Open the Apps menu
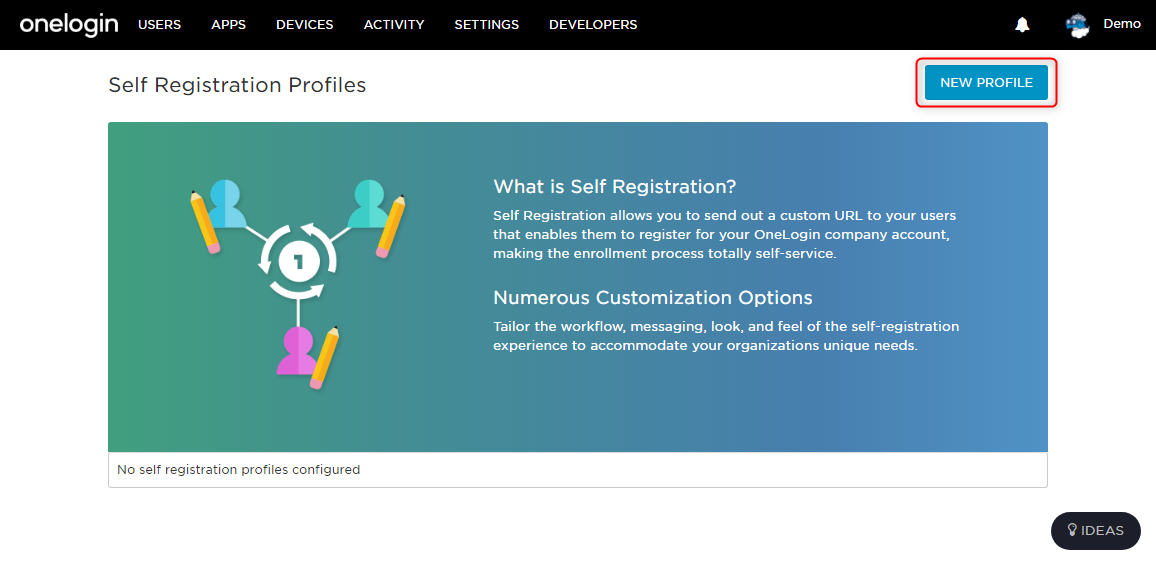1156x565 pixels. [x=229, y=24]
